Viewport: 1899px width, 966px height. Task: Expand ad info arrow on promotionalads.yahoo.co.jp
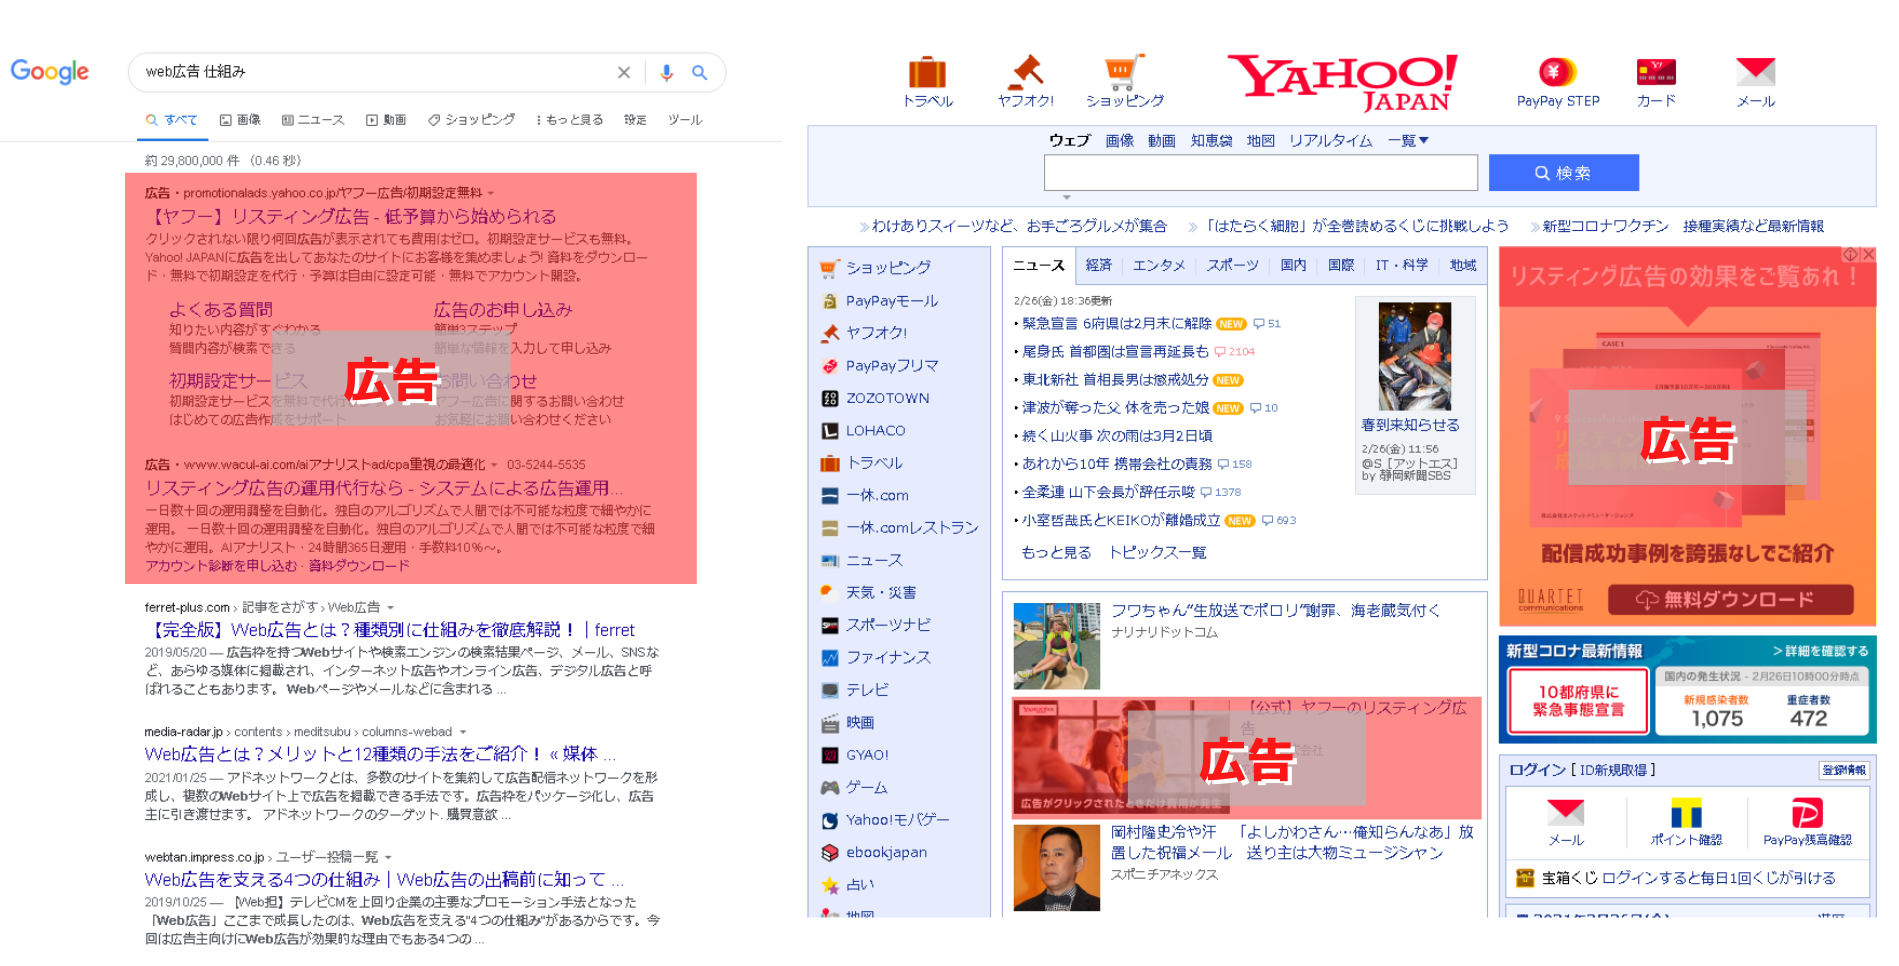[x=490, y=193]
